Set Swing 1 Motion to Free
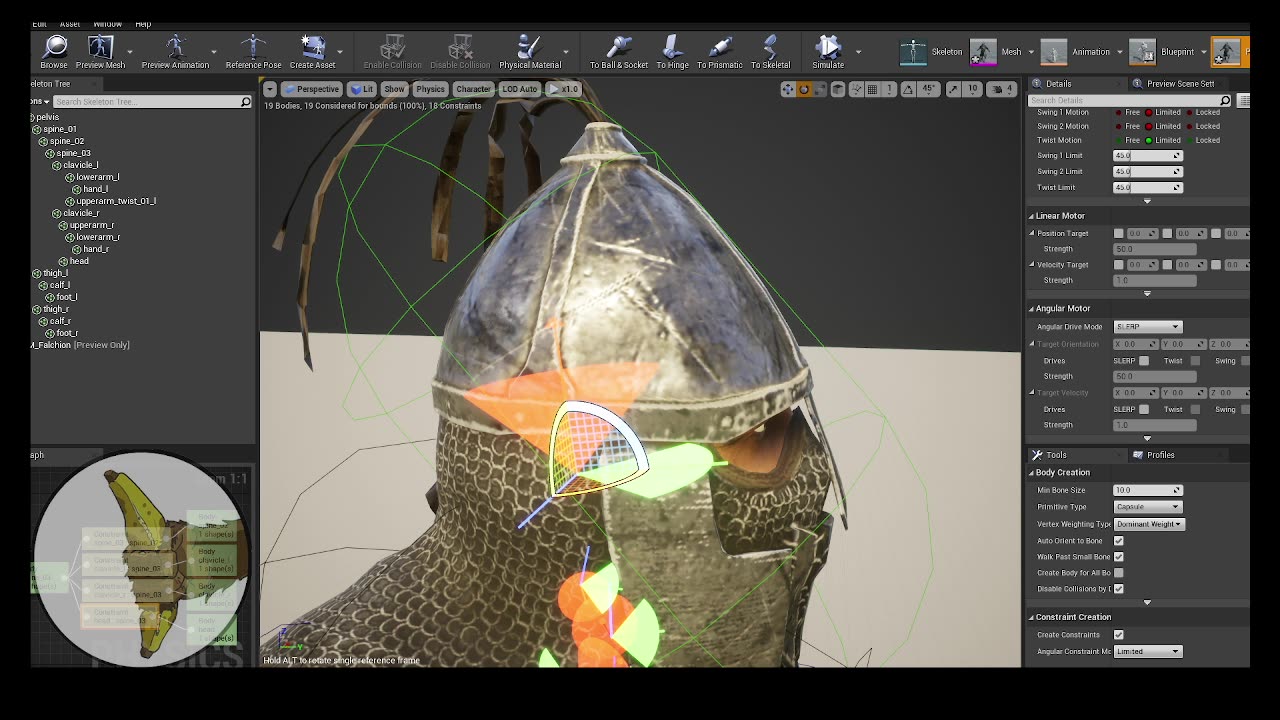The width and height of the screenshot is (1280, 720). pos(1119,112)
